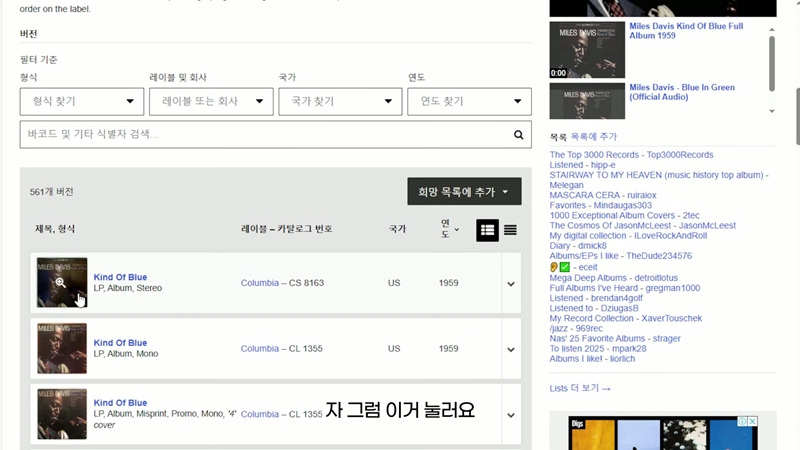800x450 pixels.
Task: Expand the misprint promo version row
Action: point(511,415)
